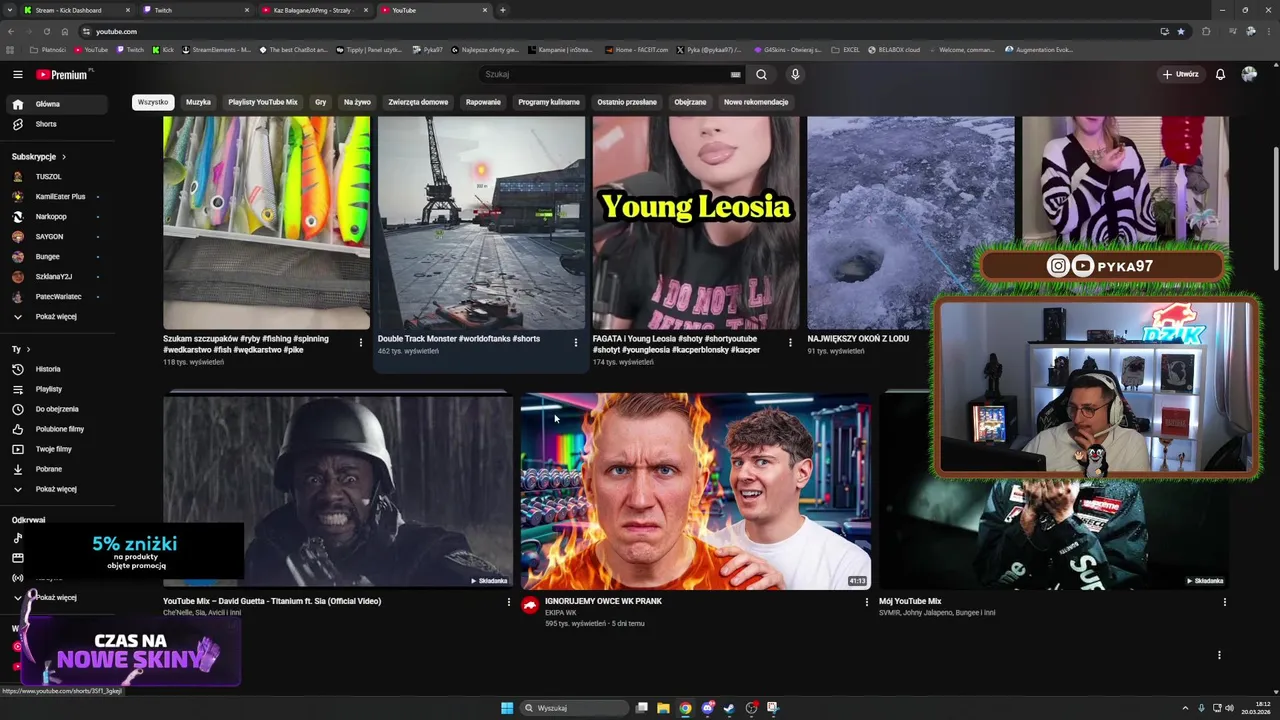This screenshot has height=720, width=1280.
Task: Open NAJWIĘKSZY OKOŃ Z LODU Short thumbnail
Action: pos(911,222)
